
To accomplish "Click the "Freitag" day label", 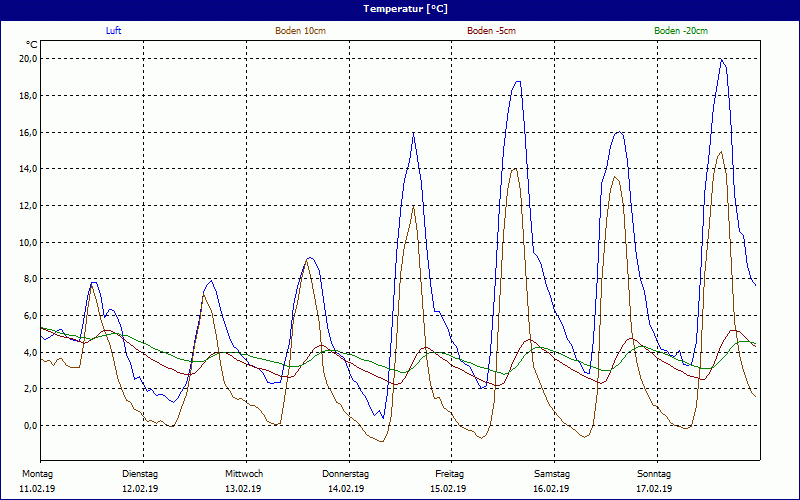I will (449, 473).
